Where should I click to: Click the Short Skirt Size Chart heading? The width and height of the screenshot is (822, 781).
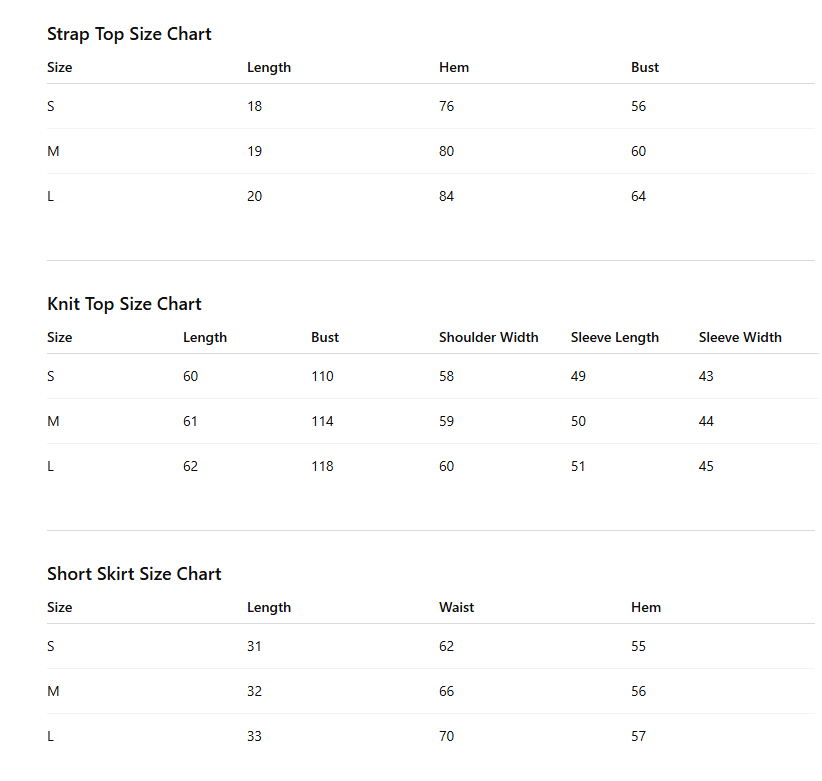click(x=134, y=574)
